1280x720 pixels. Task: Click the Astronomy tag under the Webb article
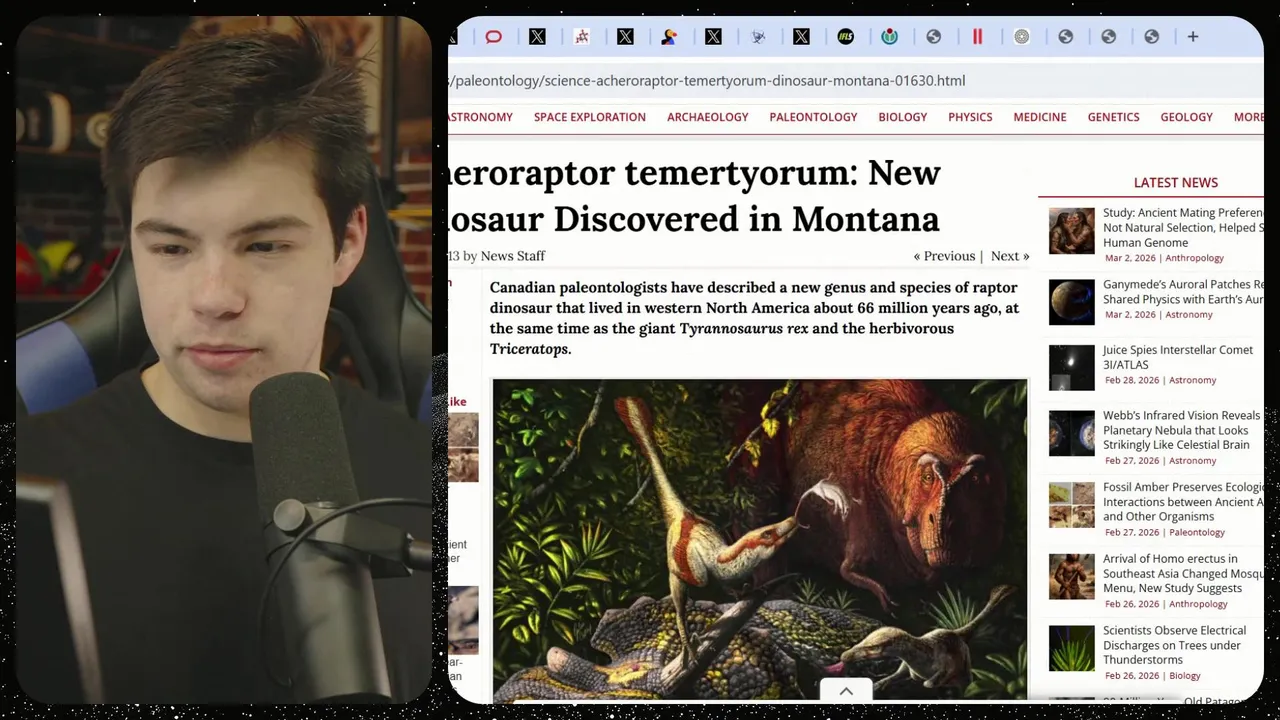1192,461
